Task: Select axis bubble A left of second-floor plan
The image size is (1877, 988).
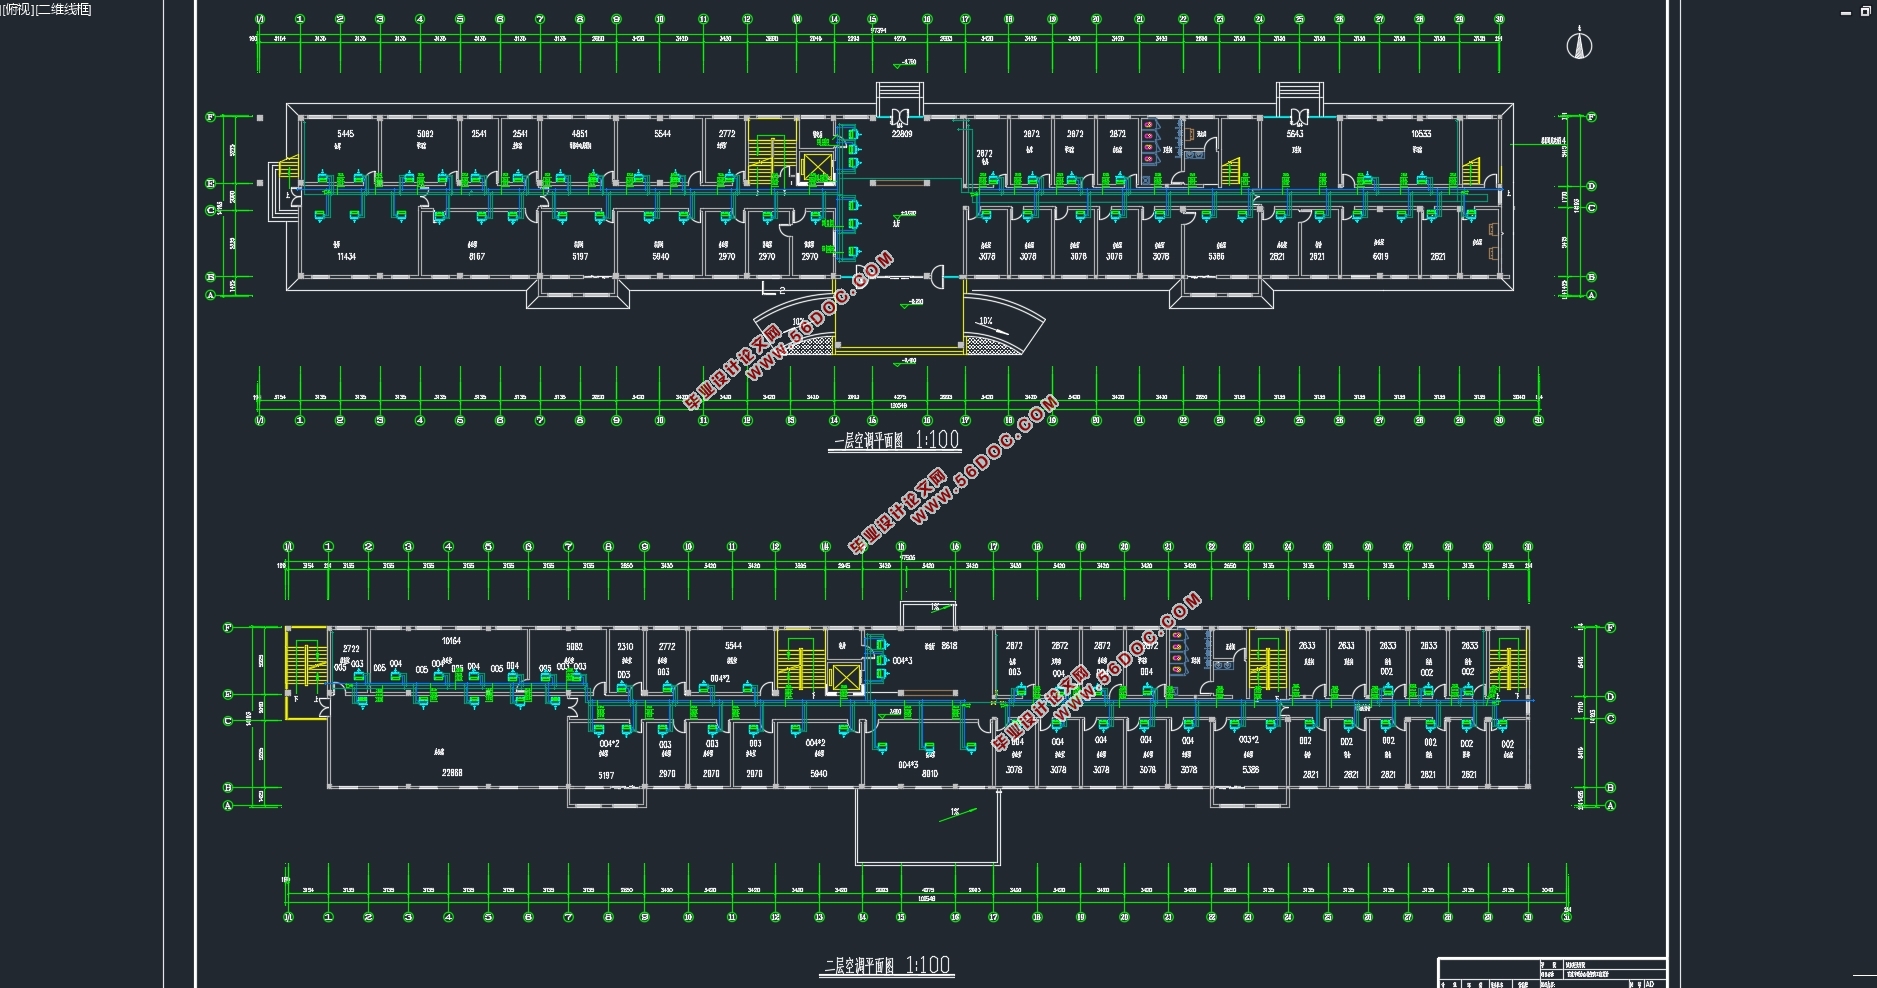Action: tap(228, 805)
